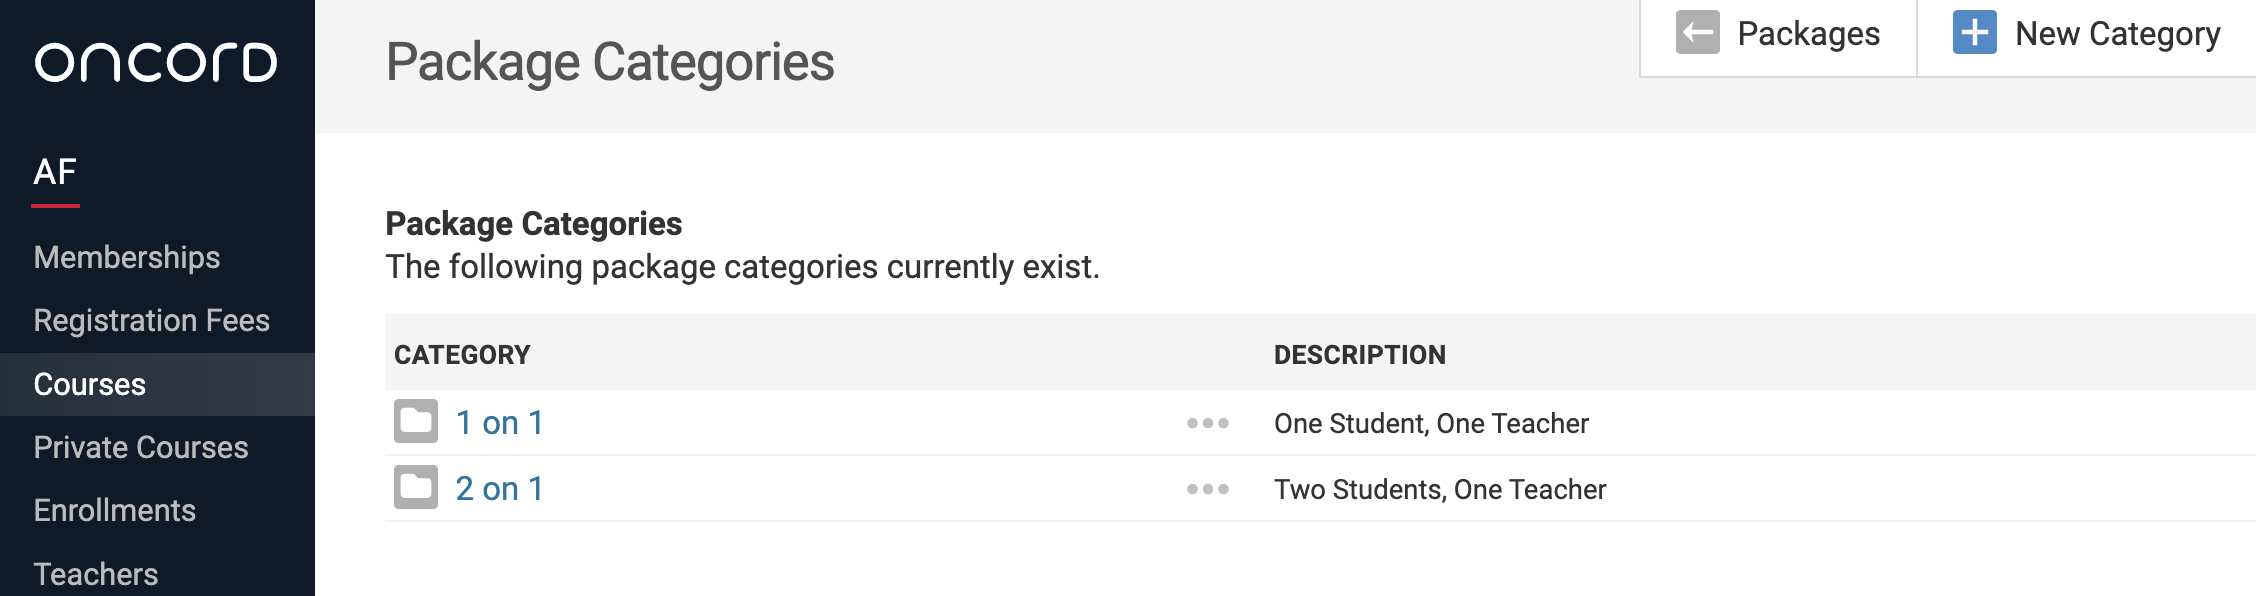Go to Enrollments in the sidebar
Screen dimensions: 2256x596
115,510
